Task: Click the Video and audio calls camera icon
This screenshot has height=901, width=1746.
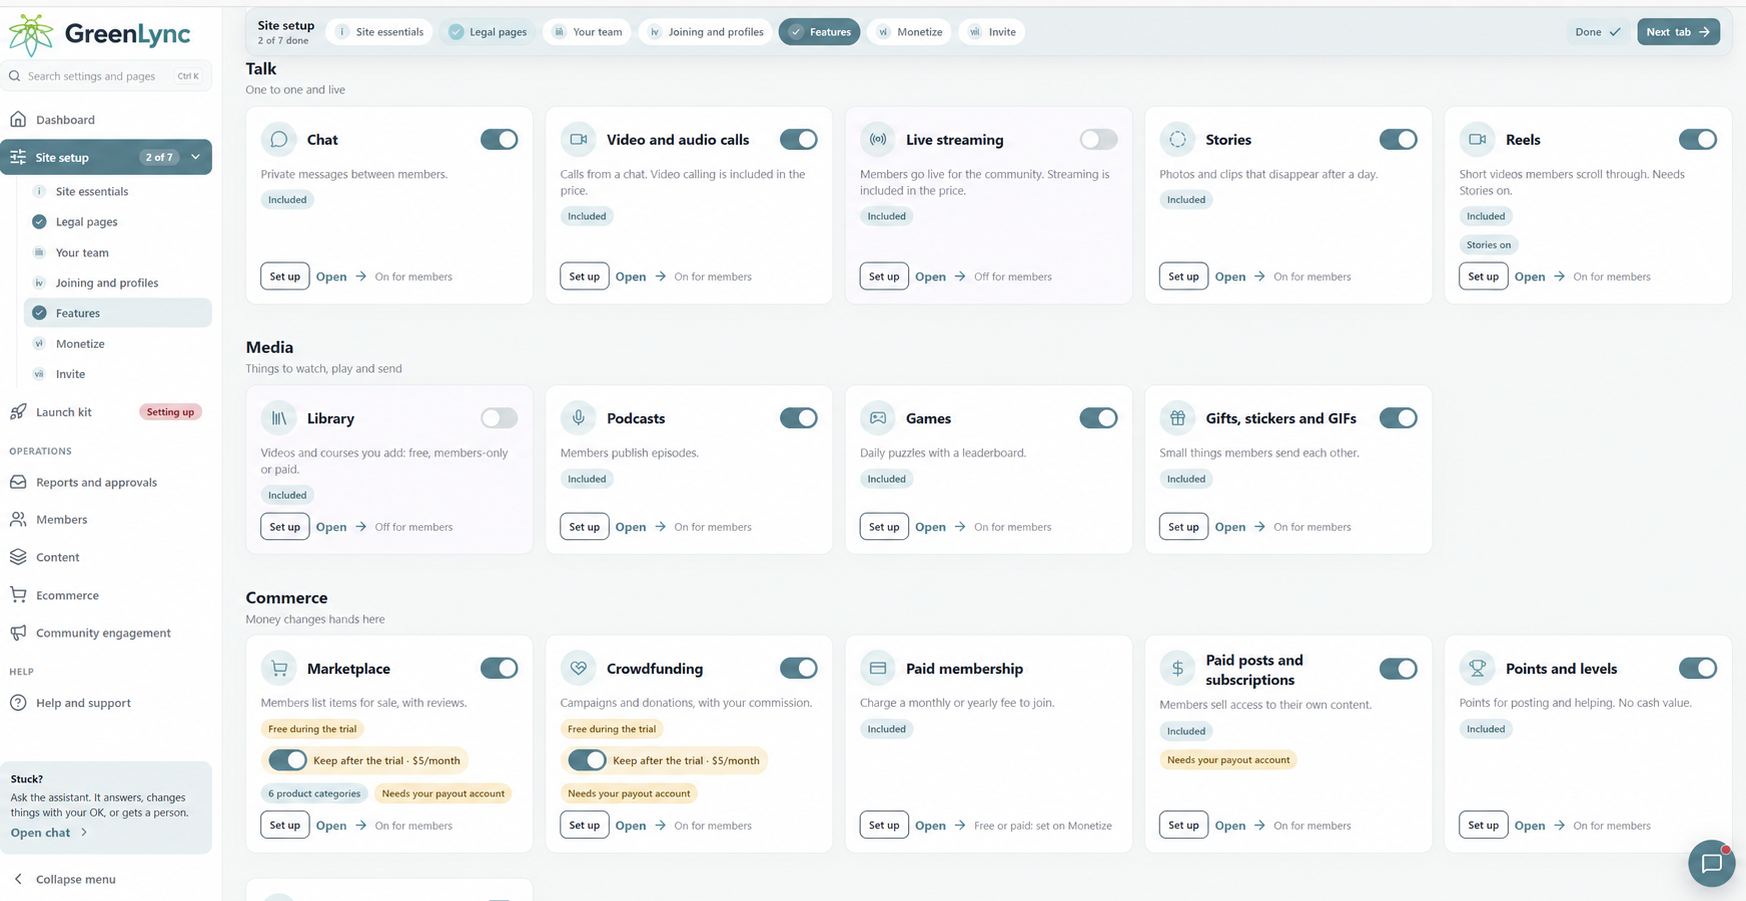Action: (578, 140)
